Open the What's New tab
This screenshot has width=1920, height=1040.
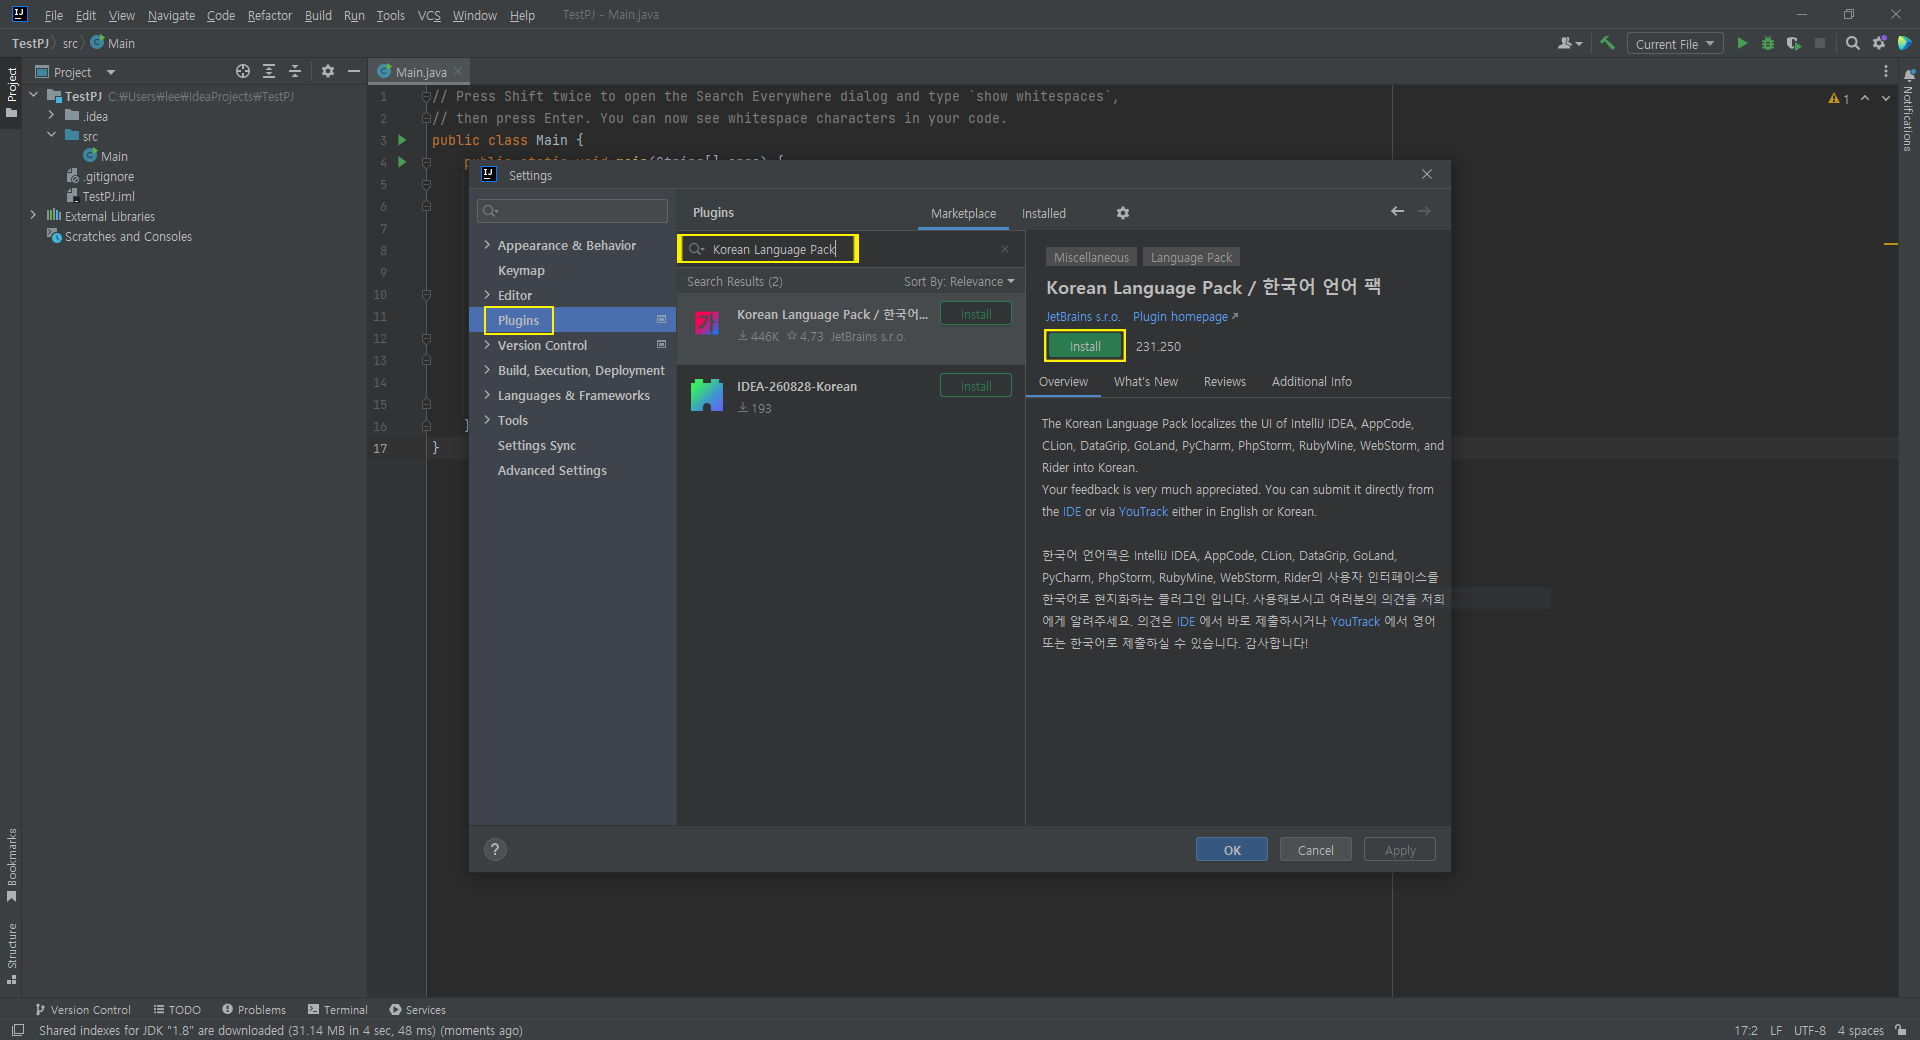(1146, 382)
